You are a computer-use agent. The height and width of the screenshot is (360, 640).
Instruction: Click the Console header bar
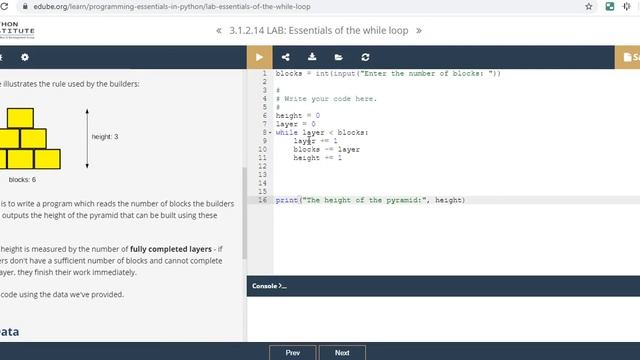pyautogui.click(x=443, y=286)
